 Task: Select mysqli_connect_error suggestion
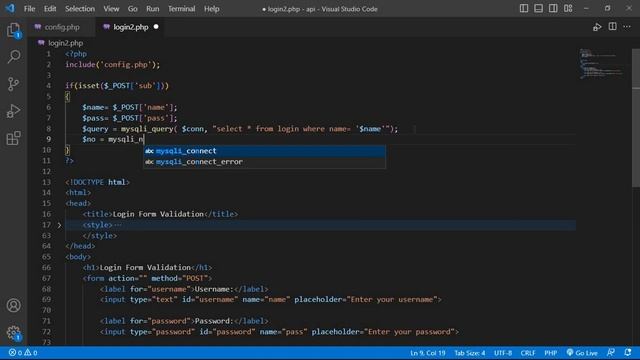tap(264, 162)
